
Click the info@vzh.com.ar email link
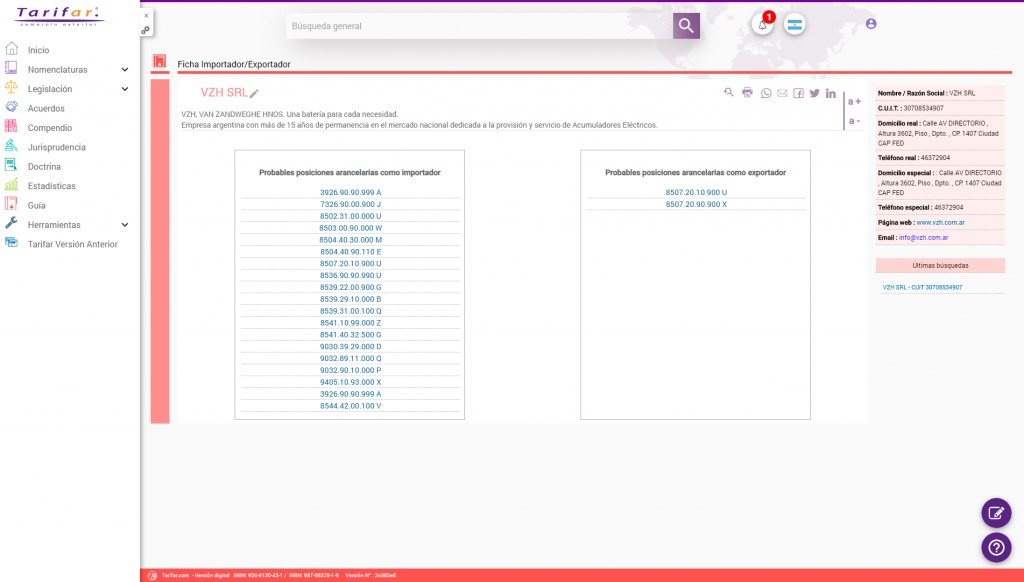click(x=923, y=238)
